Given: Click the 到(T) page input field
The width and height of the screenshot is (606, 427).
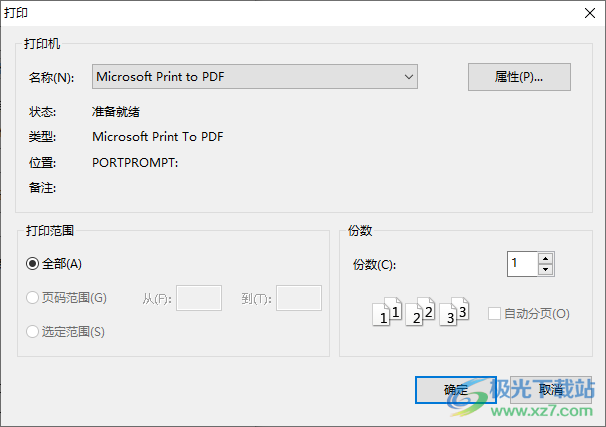Looking at the screenshot, I should 299,298.
